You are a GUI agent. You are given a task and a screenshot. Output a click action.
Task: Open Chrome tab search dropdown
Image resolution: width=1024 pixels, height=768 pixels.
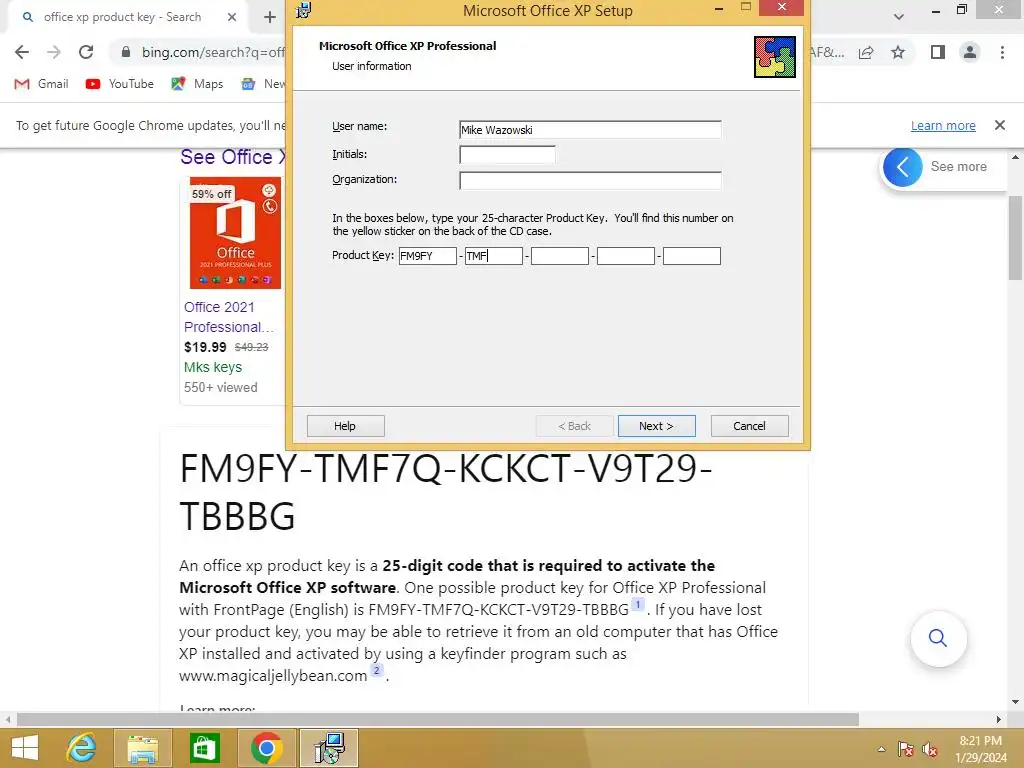tap(899, 17)
